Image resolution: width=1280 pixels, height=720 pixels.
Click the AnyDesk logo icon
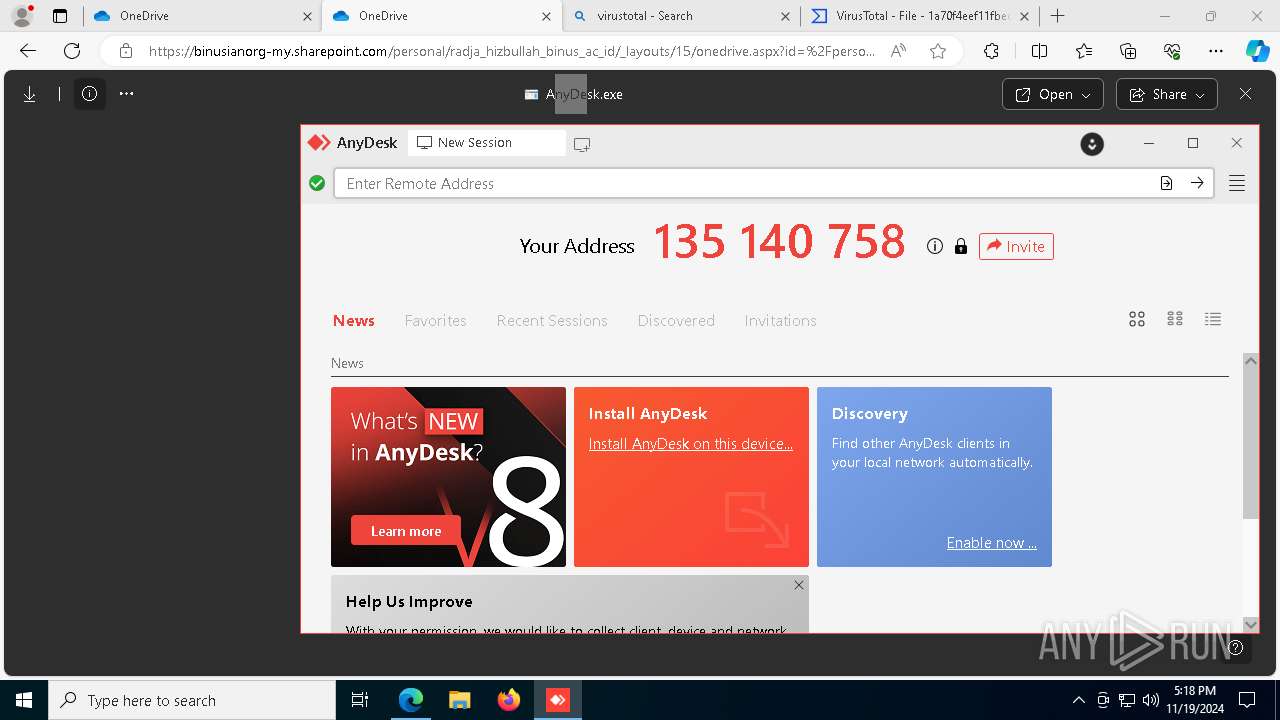pyautogui.click(x=319, y=143)
